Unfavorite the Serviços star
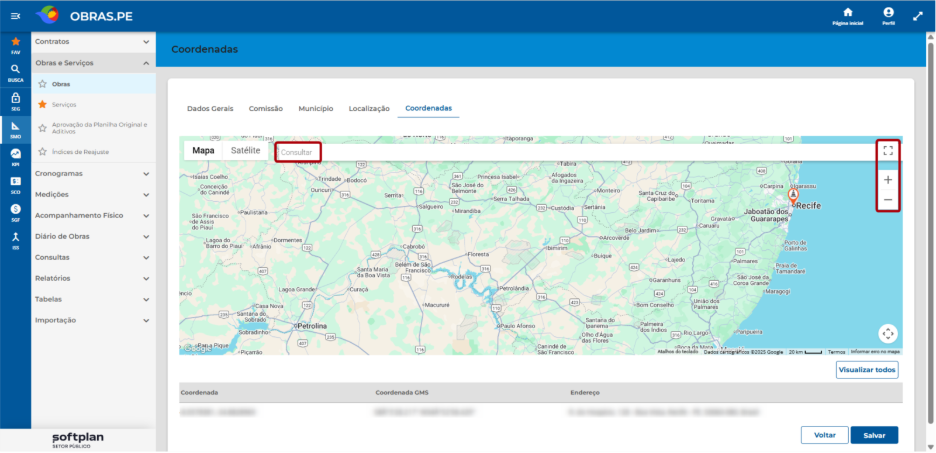Image resolution: width=936 pixels, height=453 pixels. [x=42, y=104]
